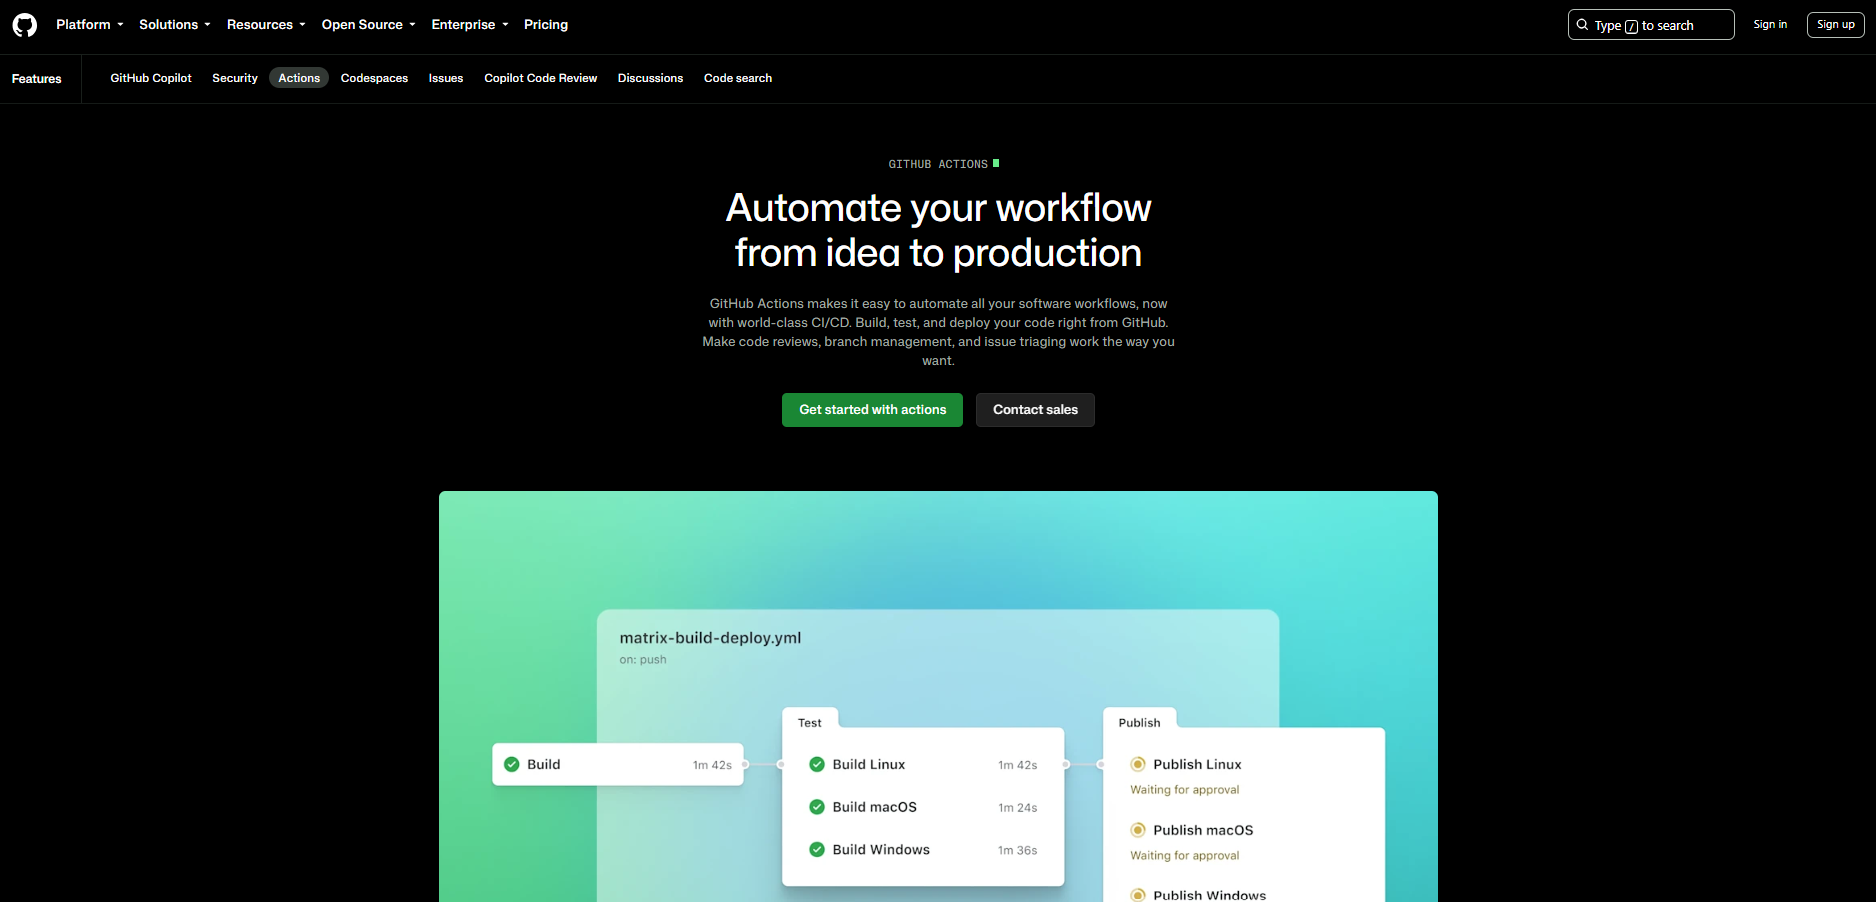Click Get started with actions button
Screen dimensions: 1876x902
pos(872,410)
